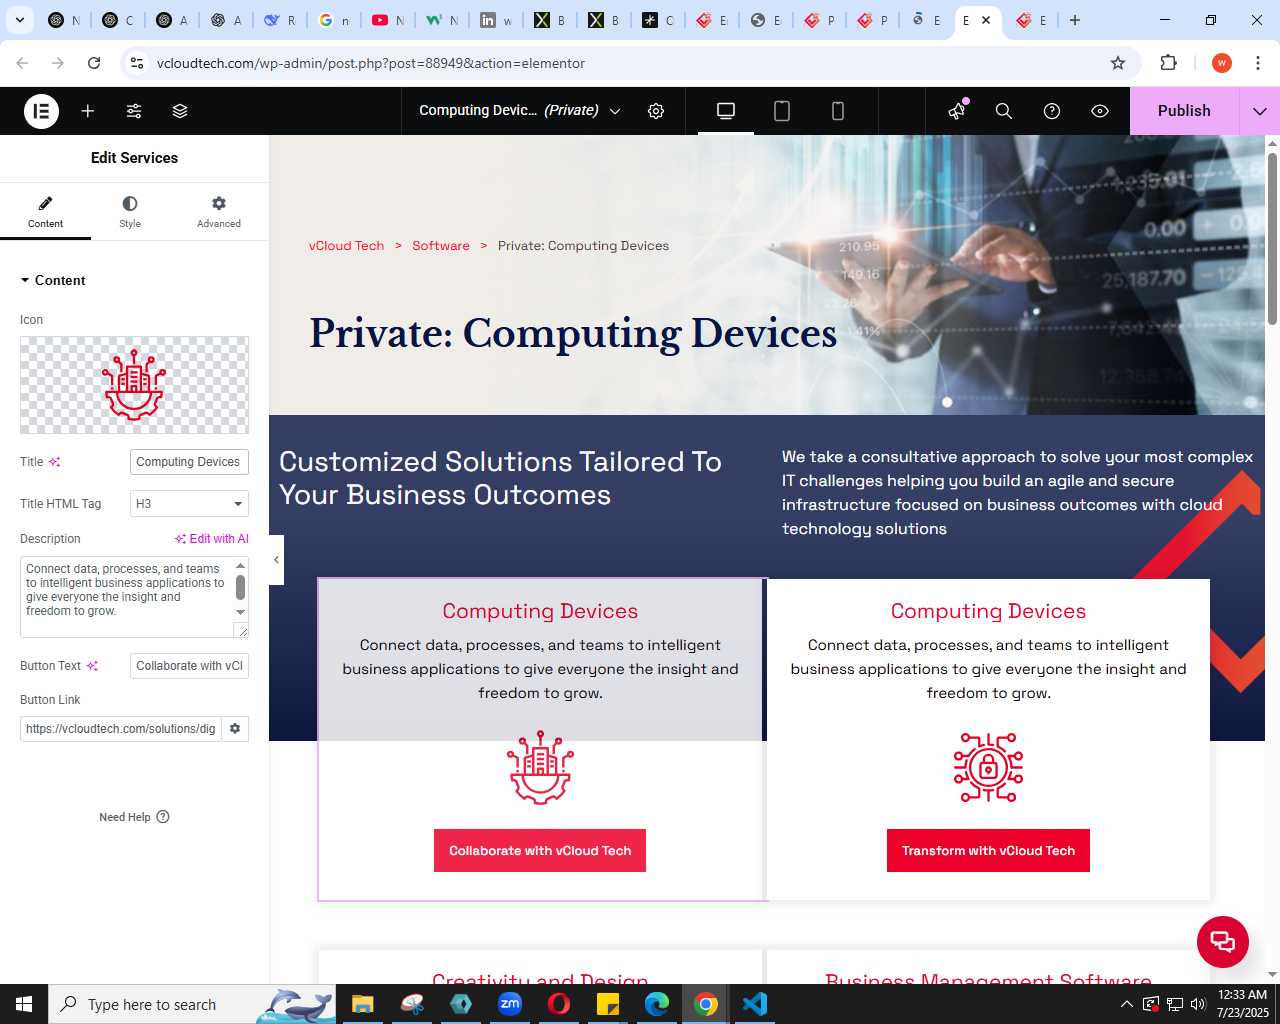
Task: Expand the tab search dropdown
Action: pyautogui.click(x=20, y=20)
